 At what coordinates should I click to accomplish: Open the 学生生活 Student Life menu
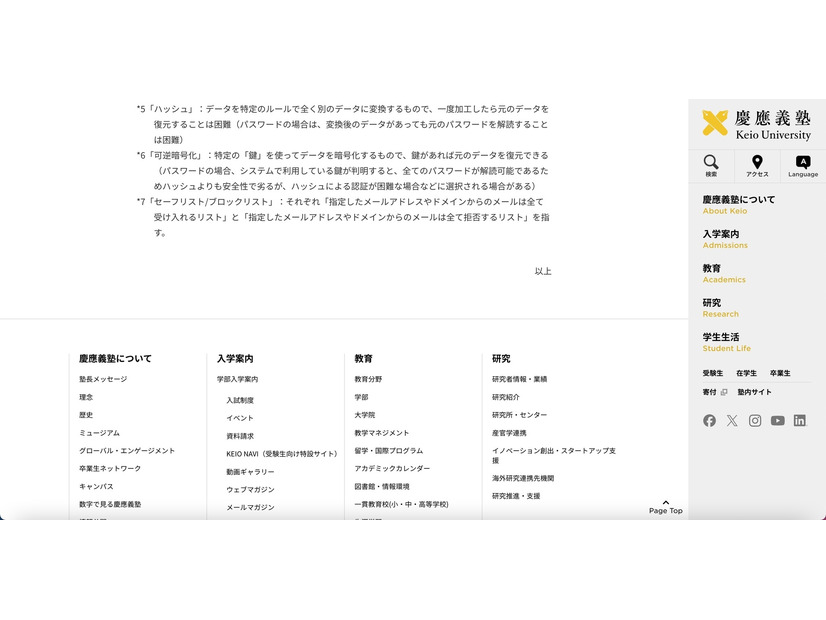click(x=722, y=340)
